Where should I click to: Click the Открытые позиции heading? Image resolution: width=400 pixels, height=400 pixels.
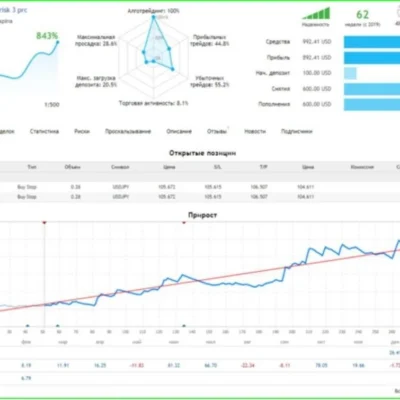pyautogui.click(x=202, y=153)
